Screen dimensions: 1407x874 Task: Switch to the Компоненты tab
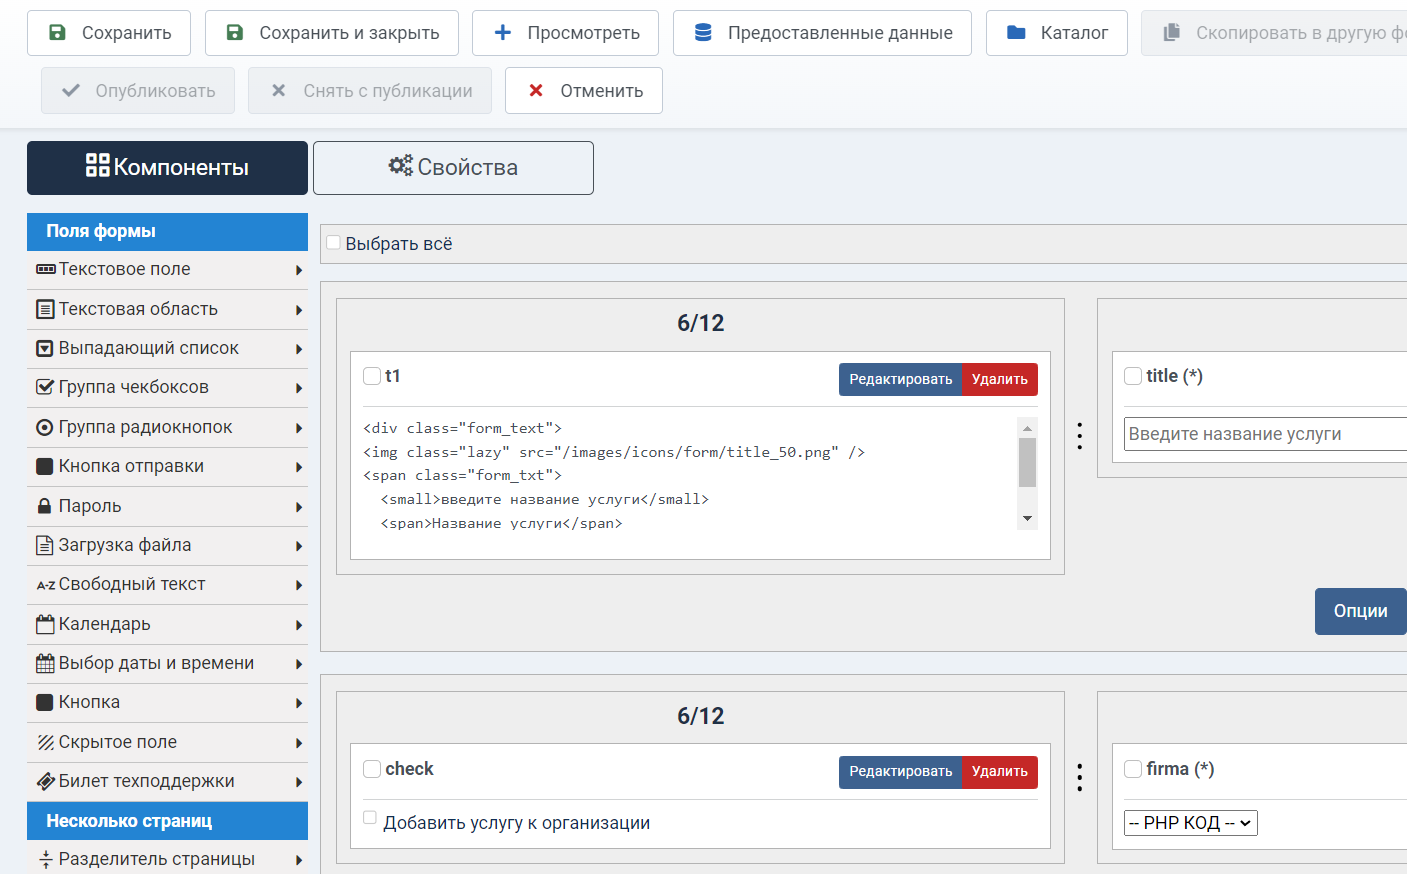coord(167,168)
